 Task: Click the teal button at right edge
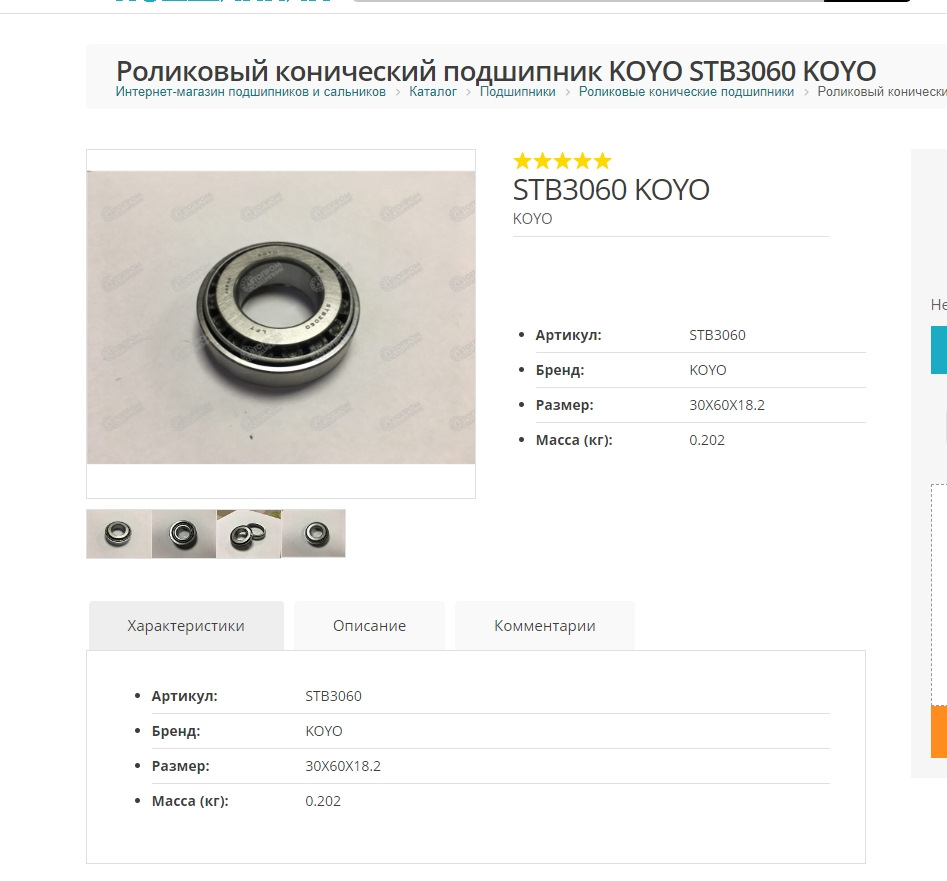[939, 350]
